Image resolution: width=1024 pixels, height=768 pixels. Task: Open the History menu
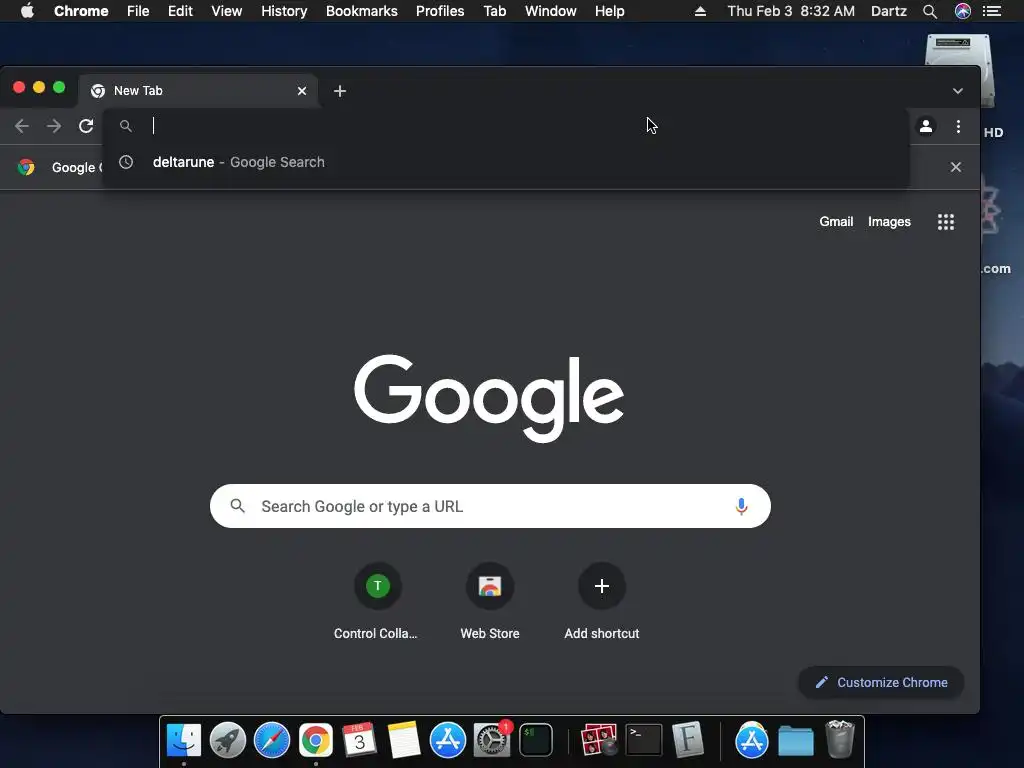[x=284, y=11]
